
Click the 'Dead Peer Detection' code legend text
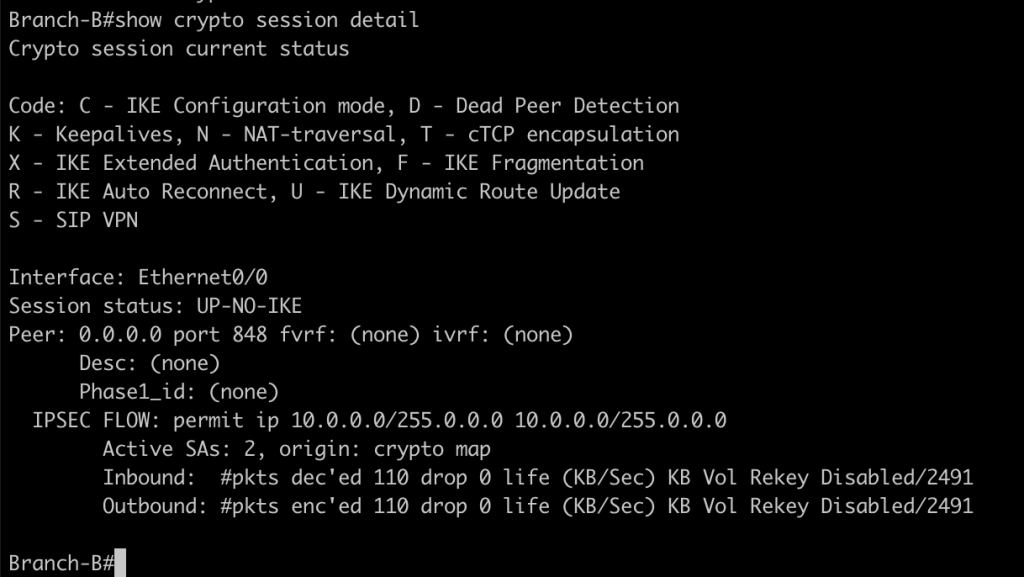click(567, 105)
